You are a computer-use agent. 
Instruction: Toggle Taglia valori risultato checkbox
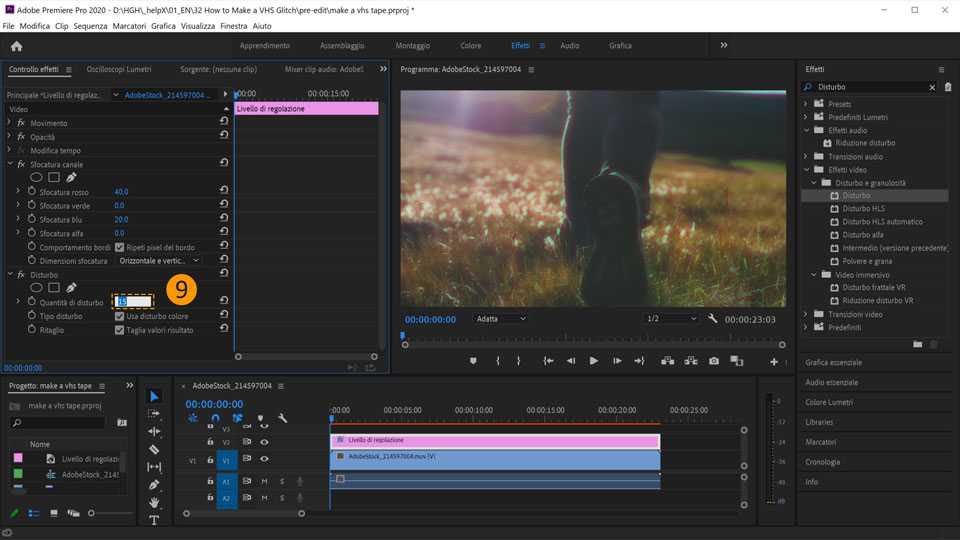coord(119,330)
